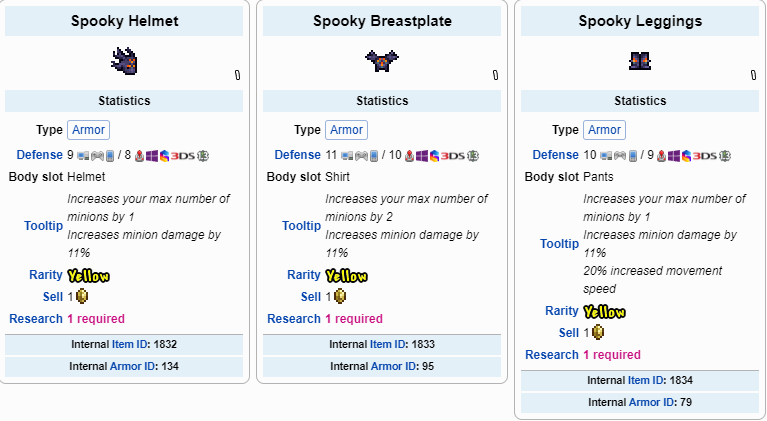Open the Defense link in Spooky Breastplate stats
Image resolution: width=767 pixels, height=421 pixels.
tap(298, 155)
